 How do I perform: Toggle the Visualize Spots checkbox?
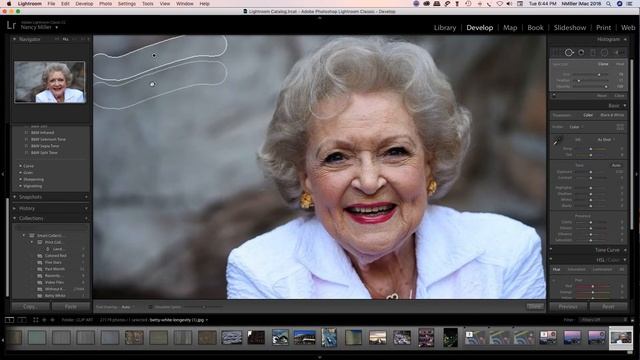coord(150,307)
